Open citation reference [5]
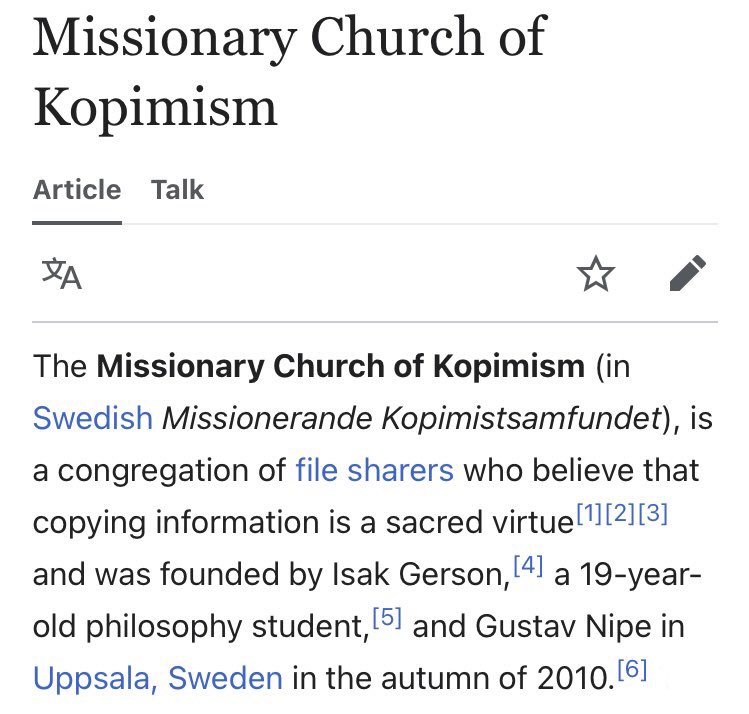 pos(387,617)
